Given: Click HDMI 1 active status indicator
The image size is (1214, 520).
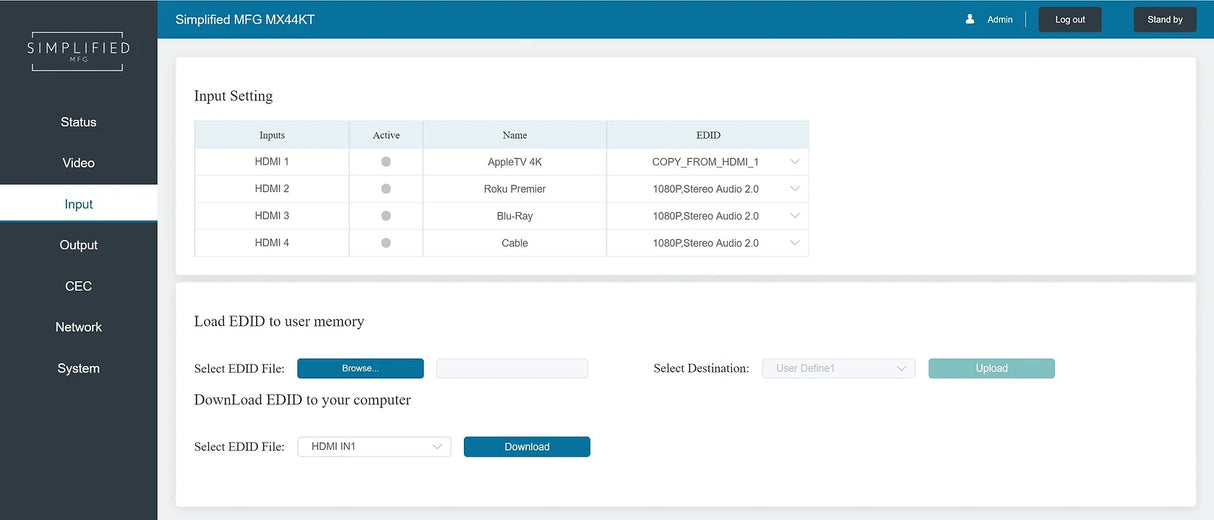Looking at the screenshot, I should pyautogui.click(x=386, y=162).
